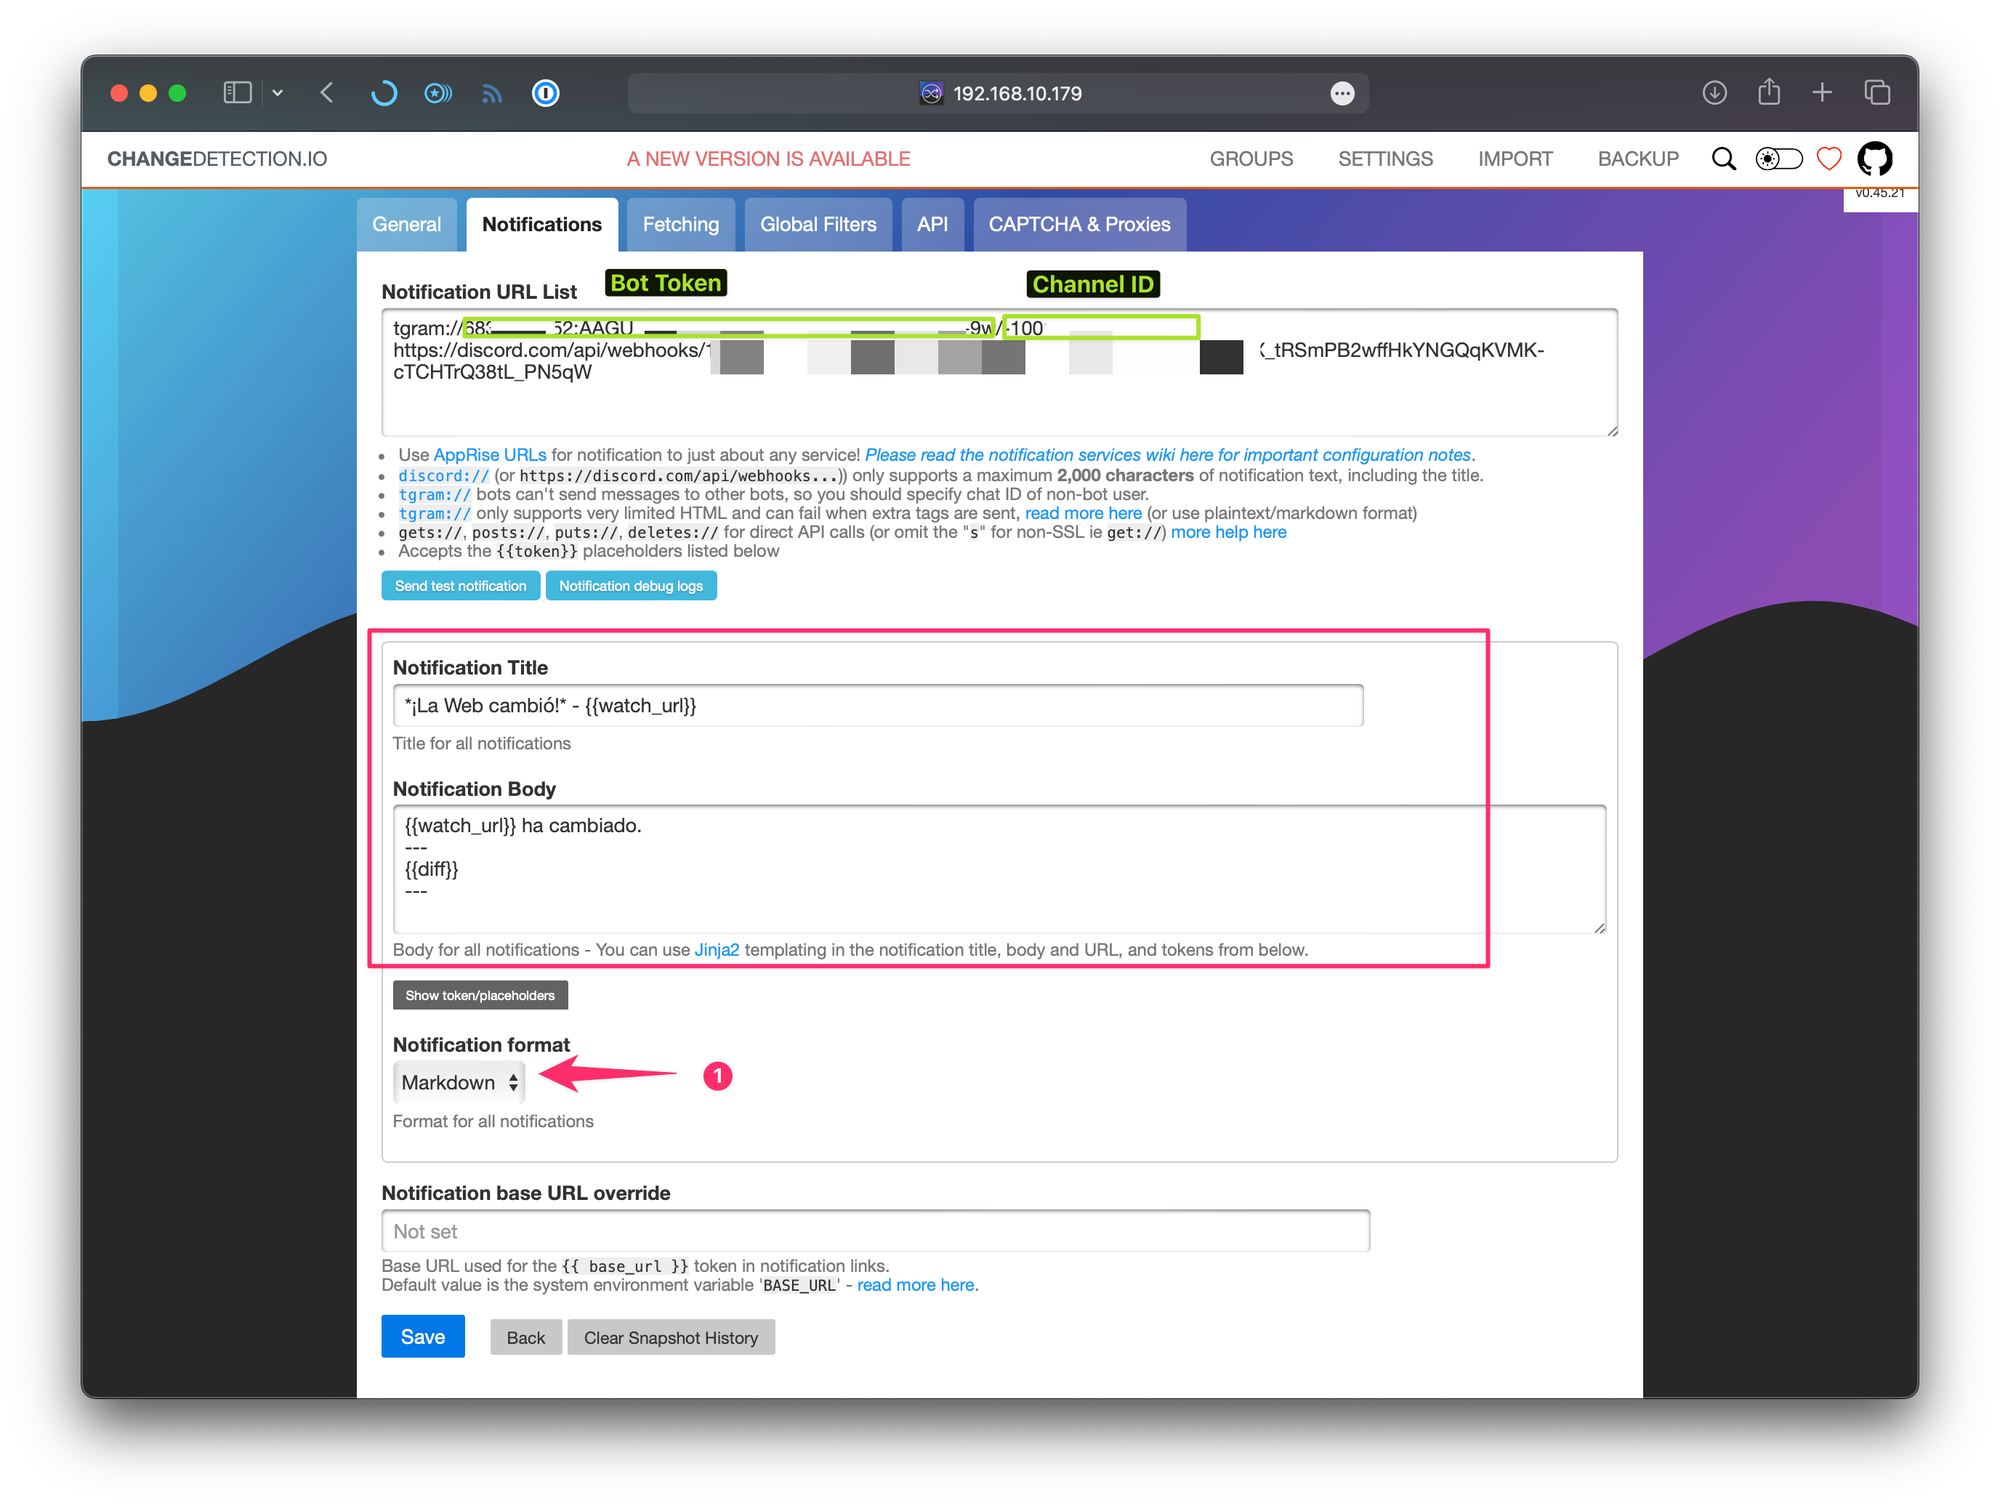Screen dimensions: 2000x1506
Task: Open the BACKUP menu item
Action: pyautogui.click(x=1638, y=159)
